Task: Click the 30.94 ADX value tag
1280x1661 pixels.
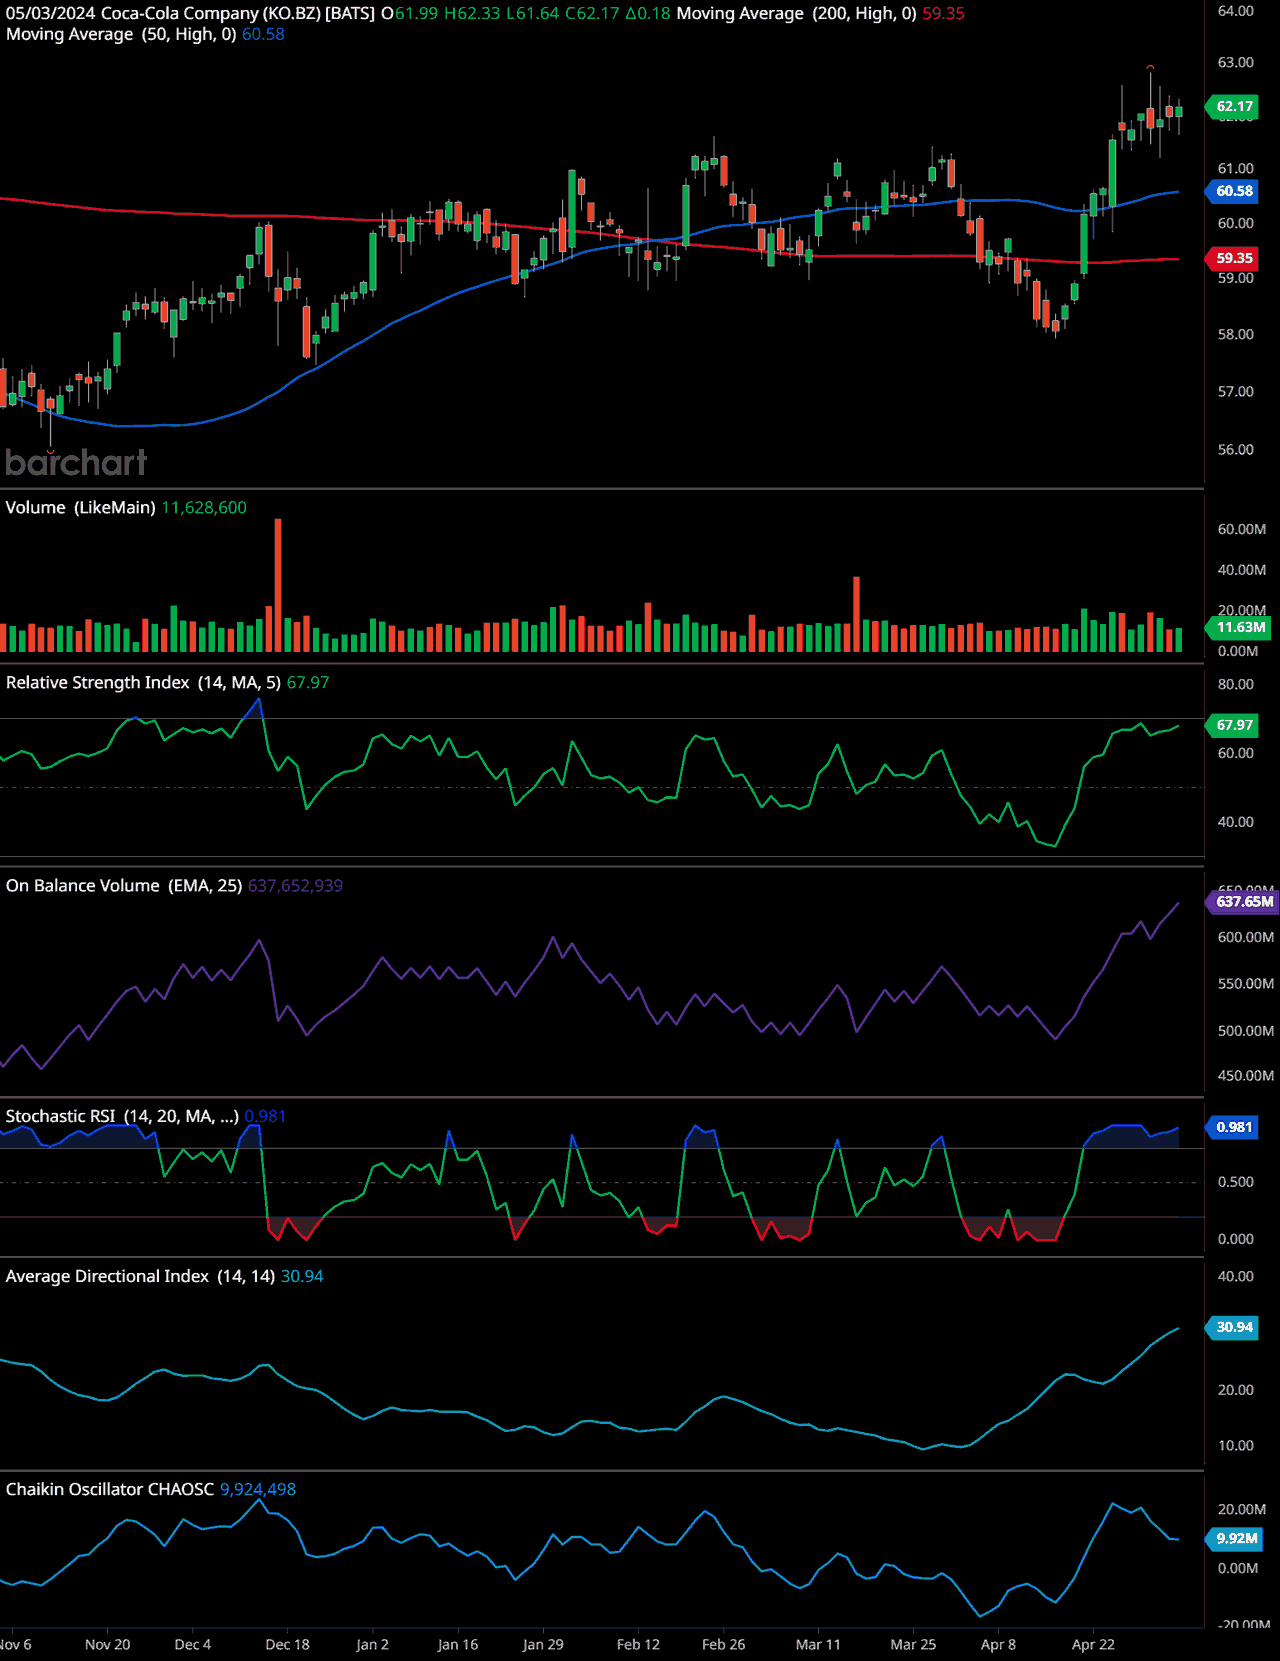Action: point(1234,1327)
